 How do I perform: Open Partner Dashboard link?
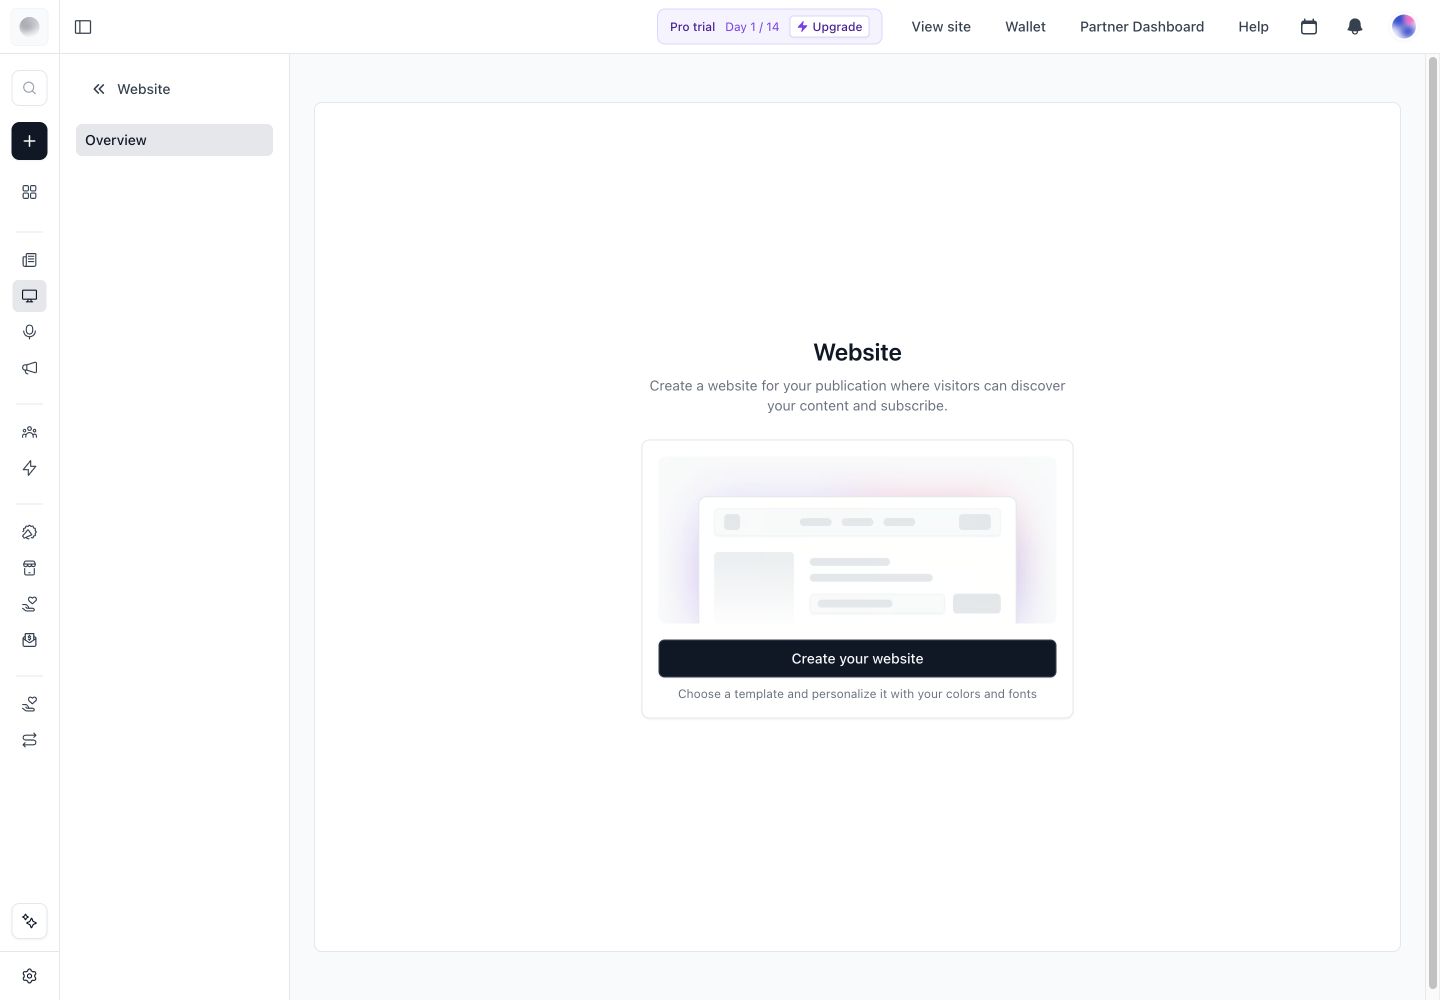(1142, 27)
